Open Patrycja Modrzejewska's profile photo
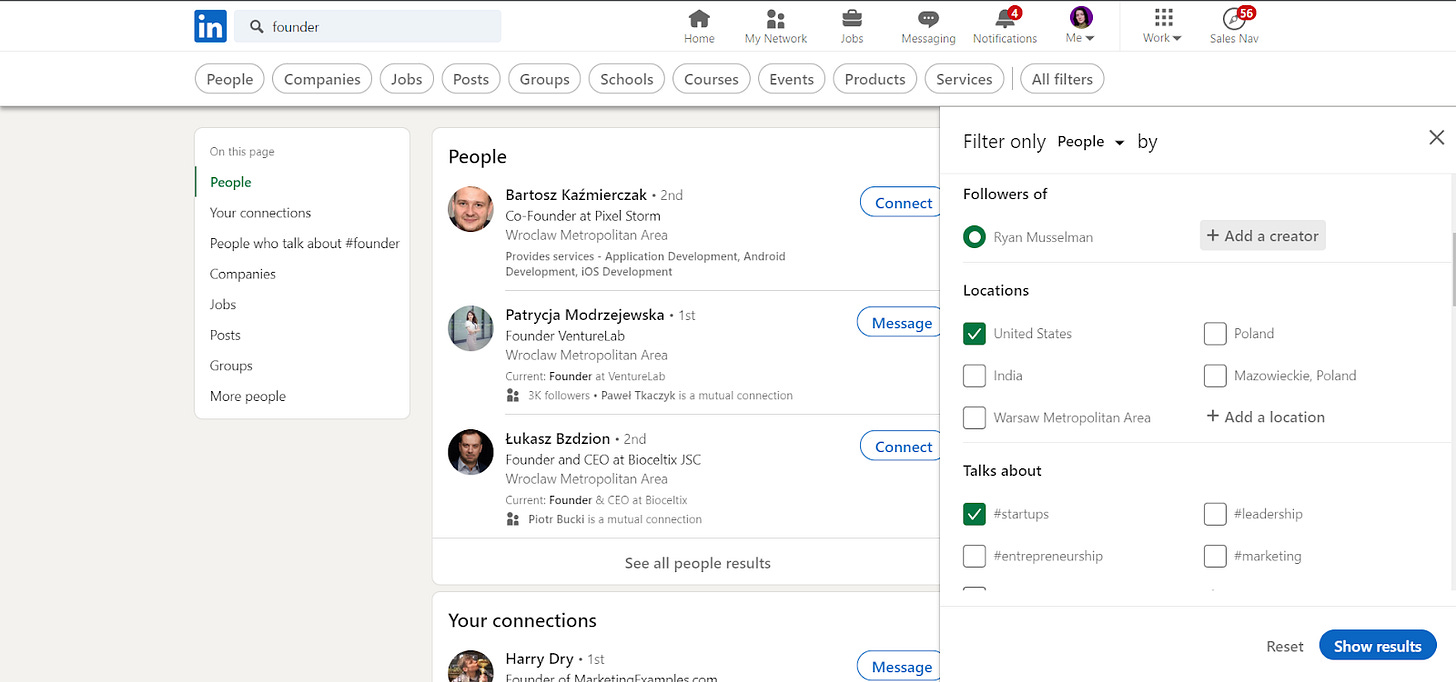This screenshot has width=1456, height=682. coord(470,328)
